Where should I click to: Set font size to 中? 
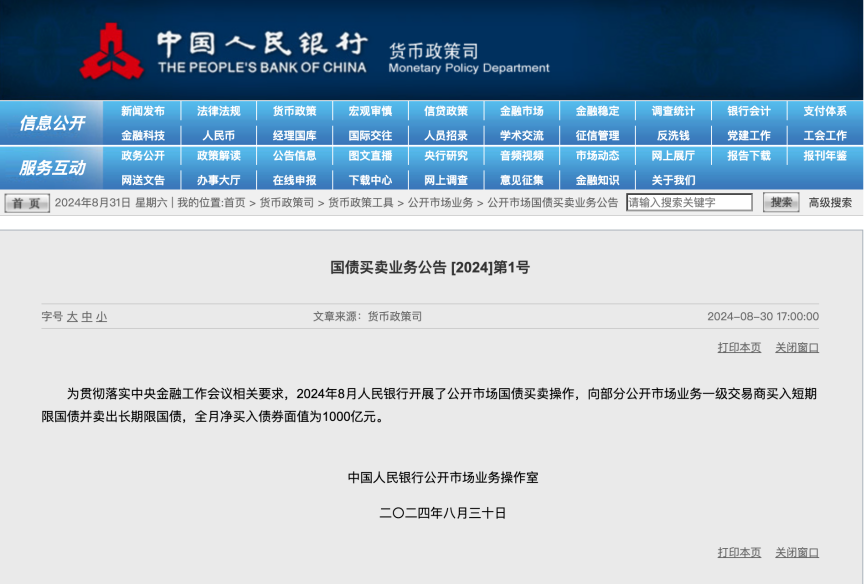point(87,317)
